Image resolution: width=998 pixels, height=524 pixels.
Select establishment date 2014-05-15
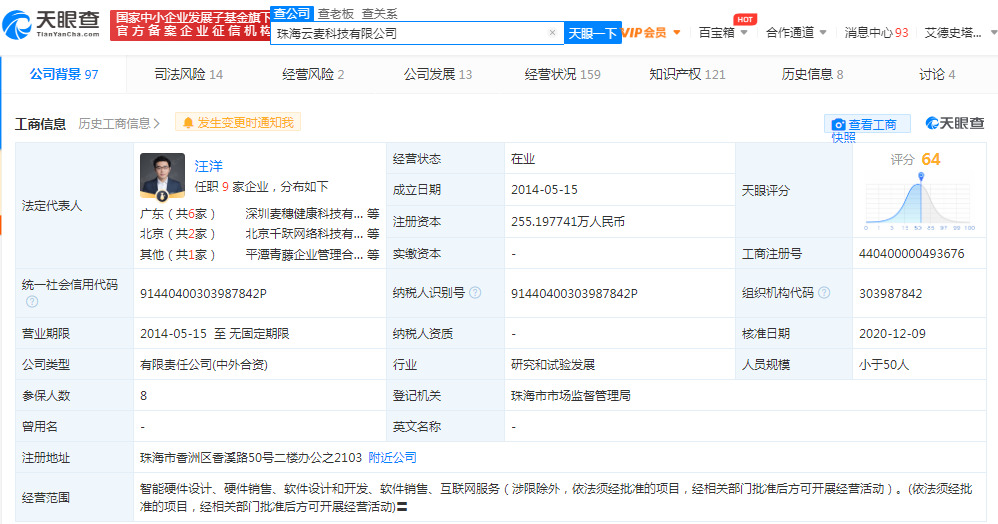(x=544, y=190)
